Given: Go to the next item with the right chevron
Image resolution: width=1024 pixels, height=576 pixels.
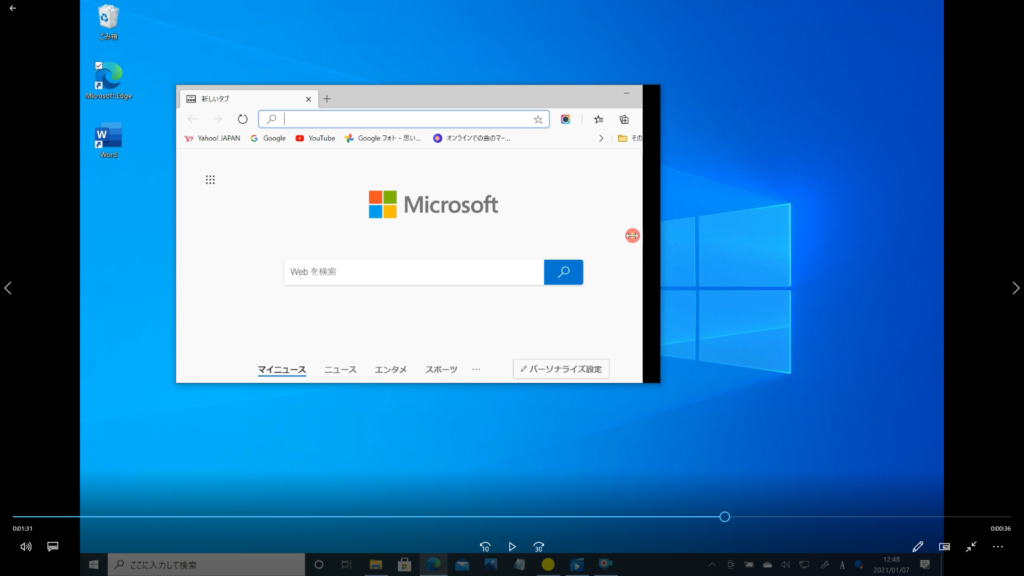Looking at the screenshot, I should pos(1016,288).
